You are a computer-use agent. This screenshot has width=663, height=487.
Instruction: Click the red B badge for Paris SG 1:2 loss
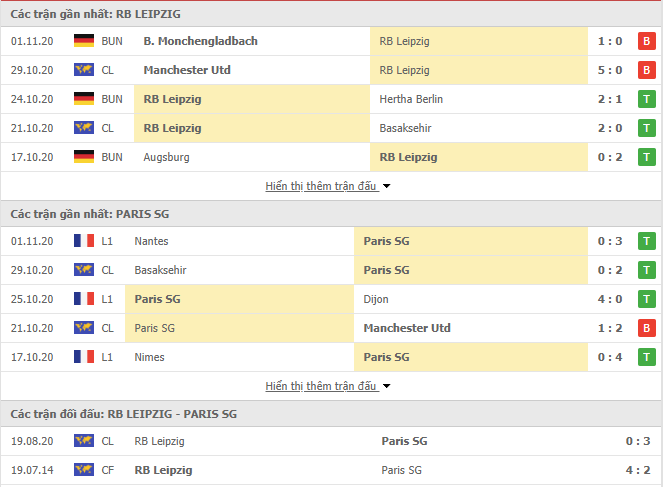tap(647, 328)
